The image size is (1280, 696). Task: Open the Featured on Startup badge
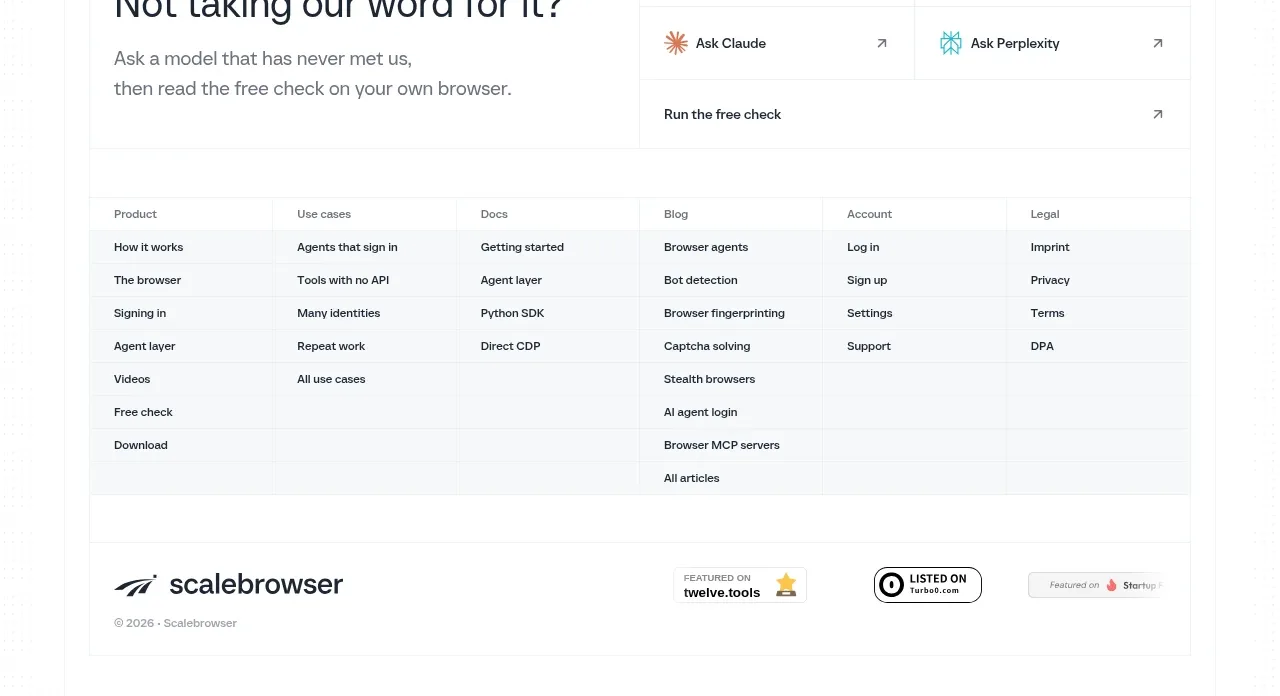(1097, 585)
